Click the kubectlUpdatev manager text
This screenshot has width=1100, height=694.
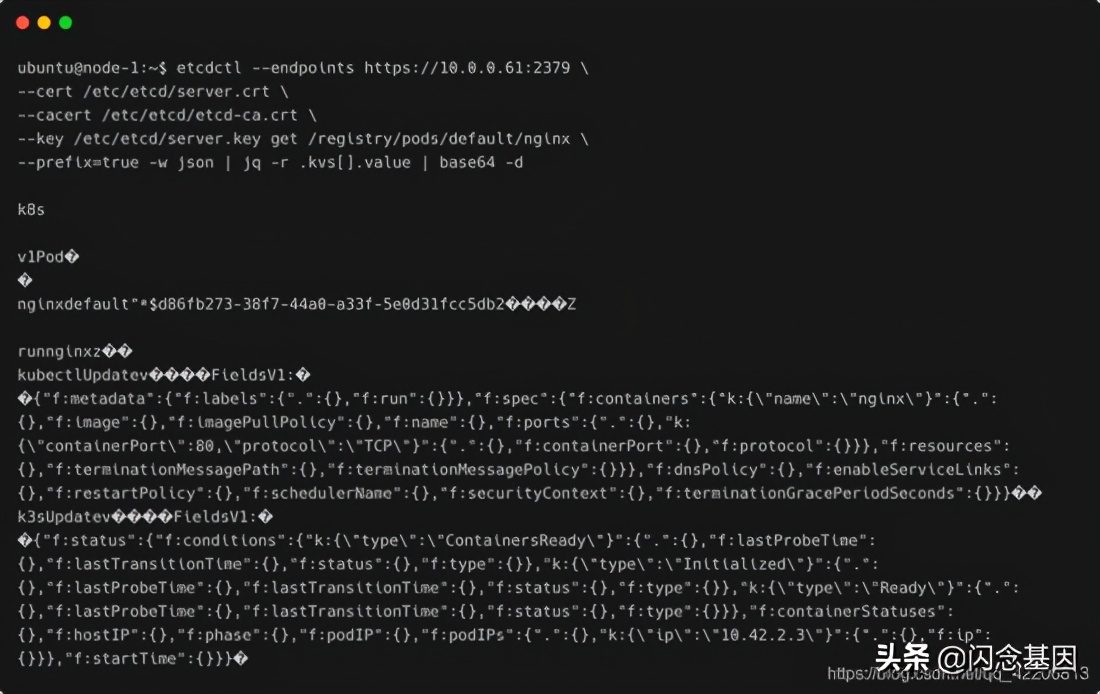[x=83, y=375]
